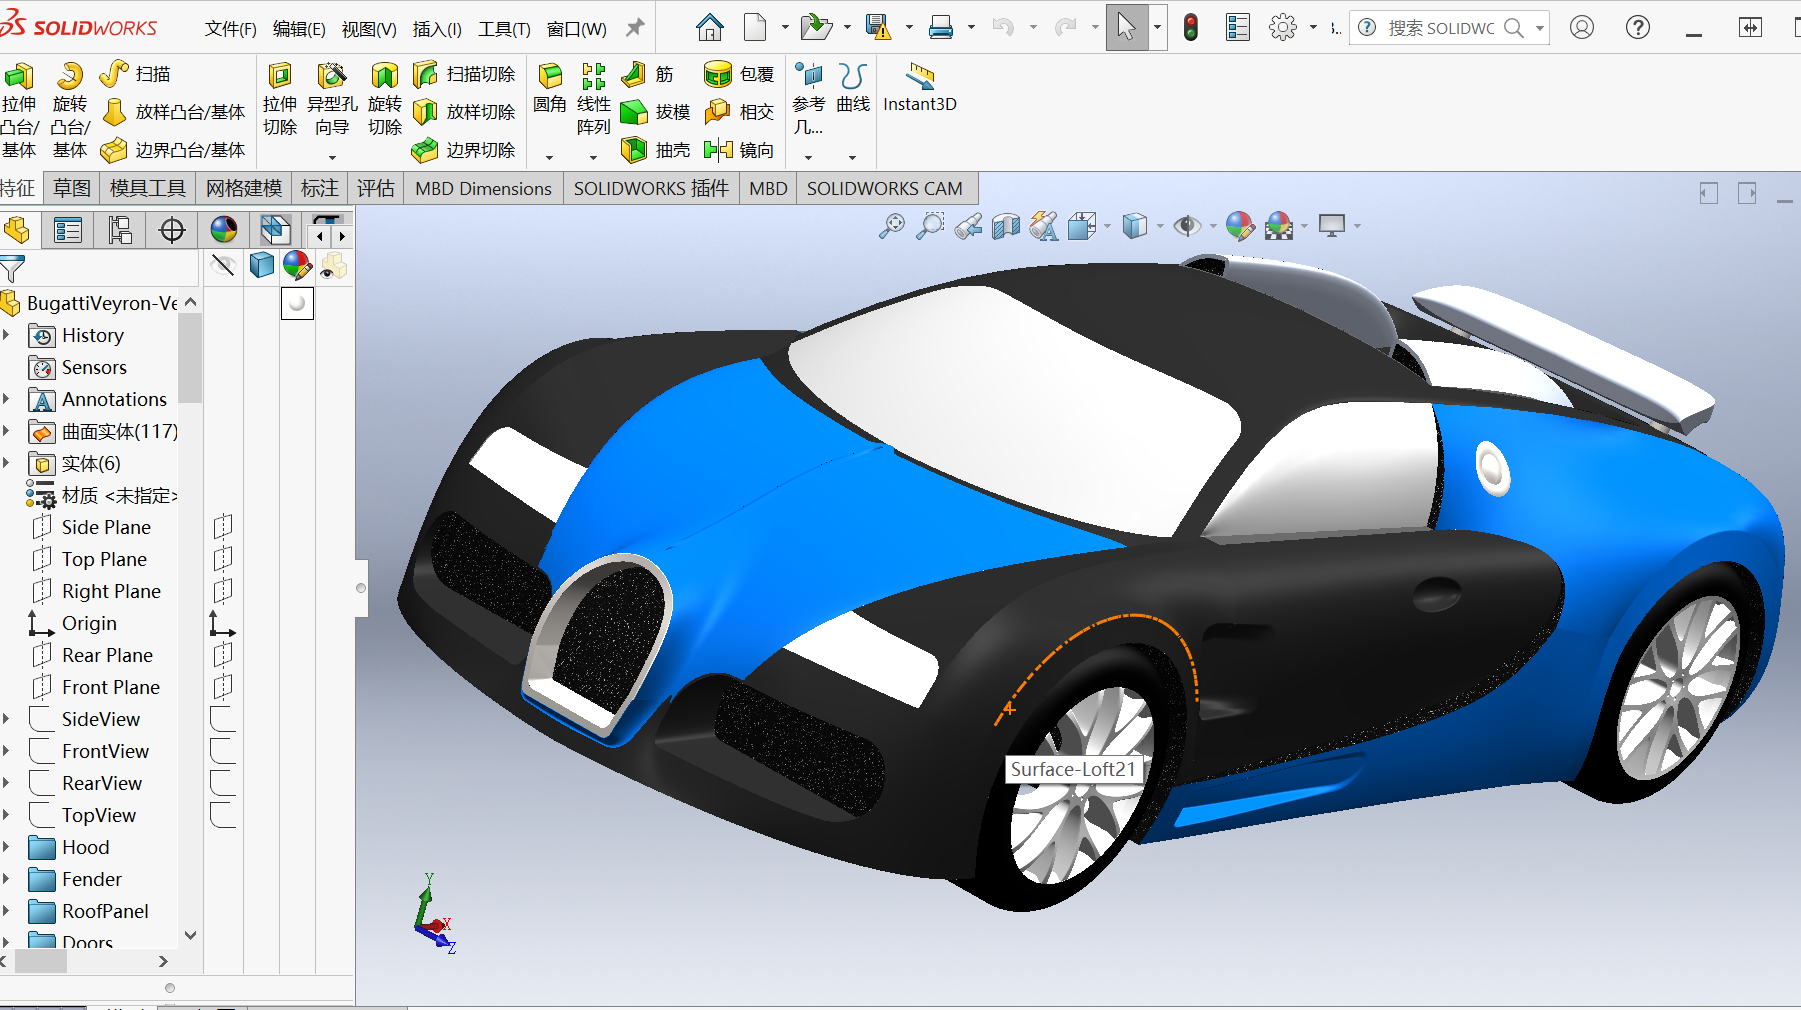
Task: Toggle Instant3D mode
Action: tap(920, 88)
